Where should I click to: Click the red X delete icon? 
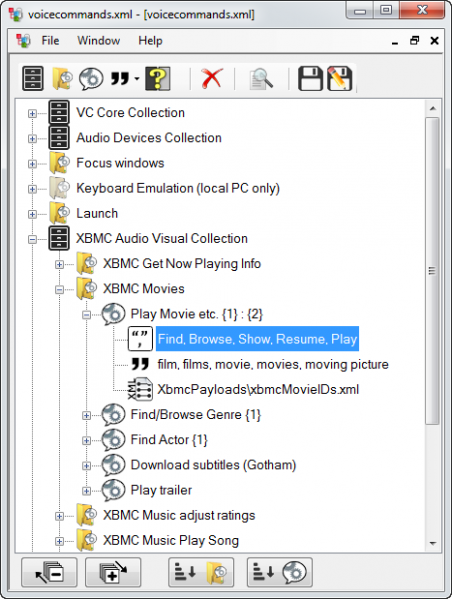(212, 78)
